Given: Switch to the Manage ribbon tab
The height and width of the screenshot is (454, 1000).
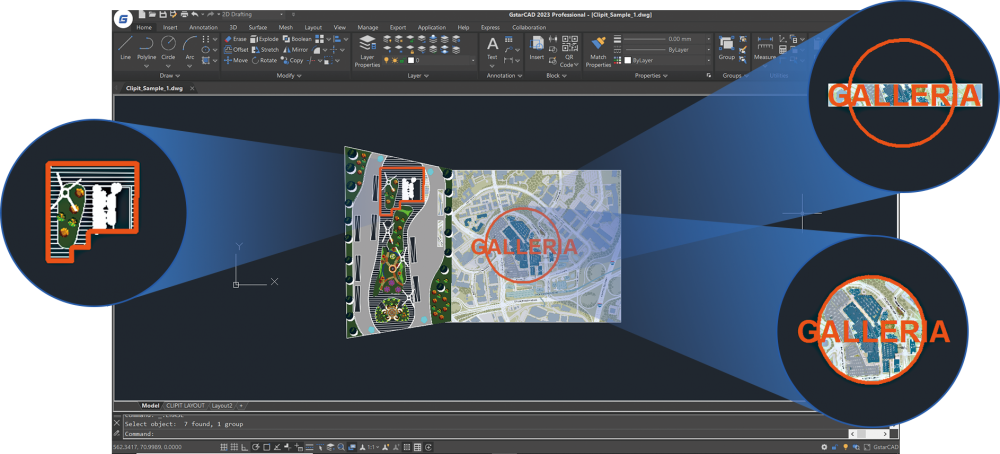Looking at the screenshot, I should pos(368,27).
